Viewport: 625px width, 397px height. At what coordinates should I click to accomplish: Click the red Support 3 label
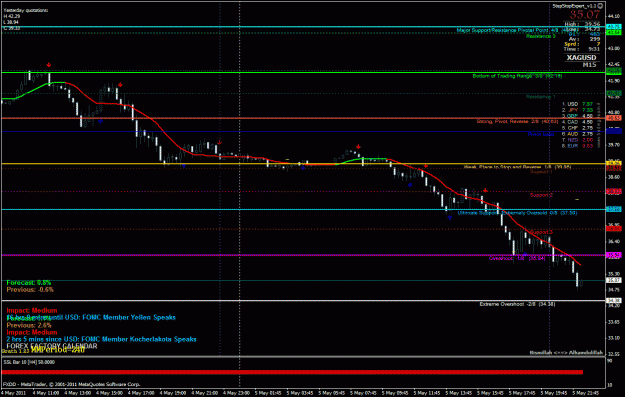(x=541, y=232)
